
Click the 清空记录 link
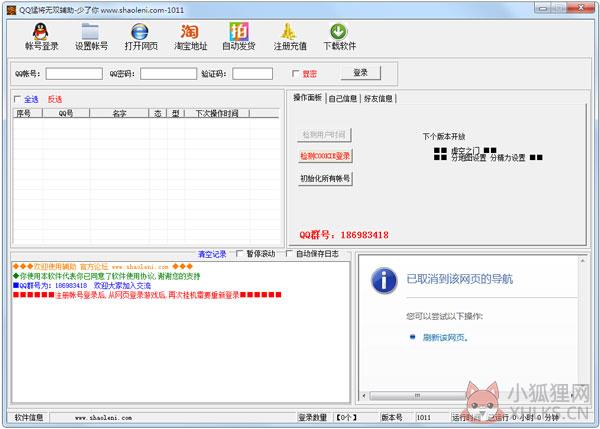pyautogui.click(x=212, y=254)
